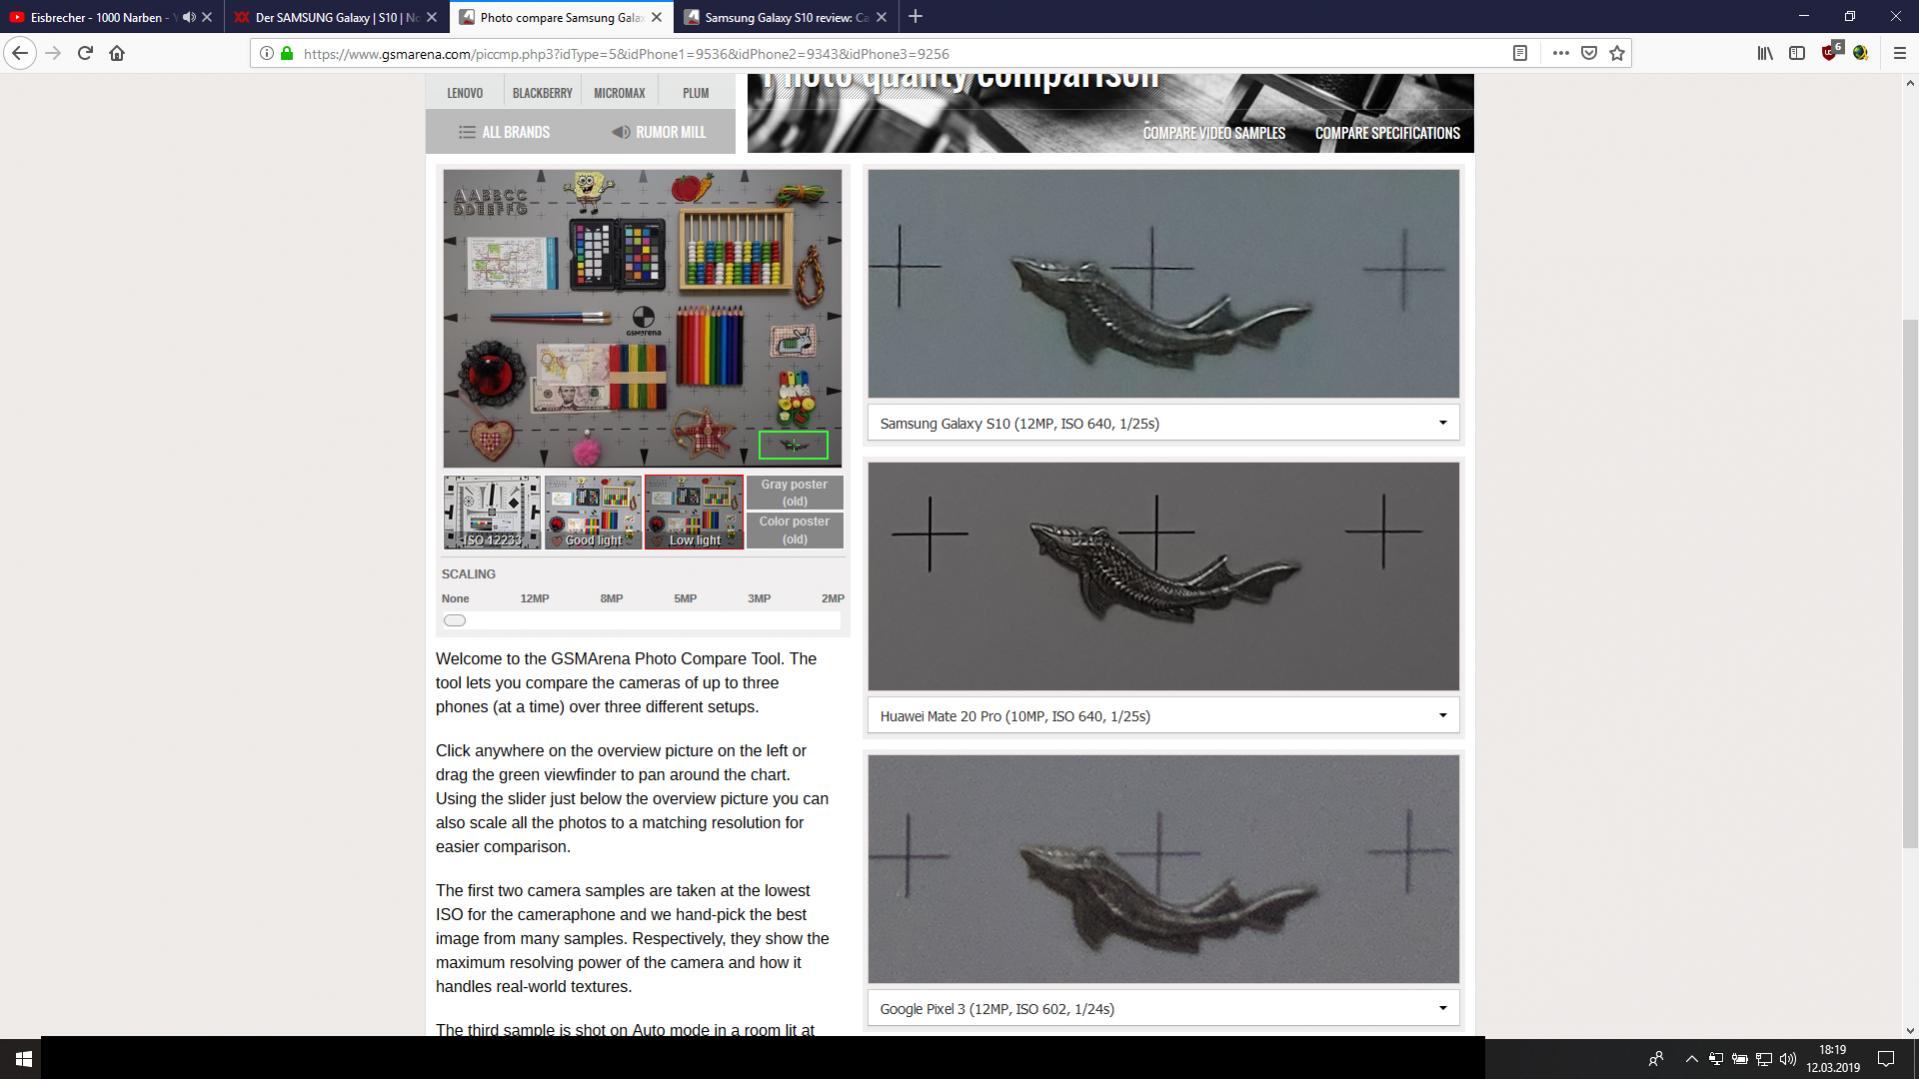
Task: Select the ISO 12233 chart thumbnail
Action: pyautogui.click(x=492, y=512)
